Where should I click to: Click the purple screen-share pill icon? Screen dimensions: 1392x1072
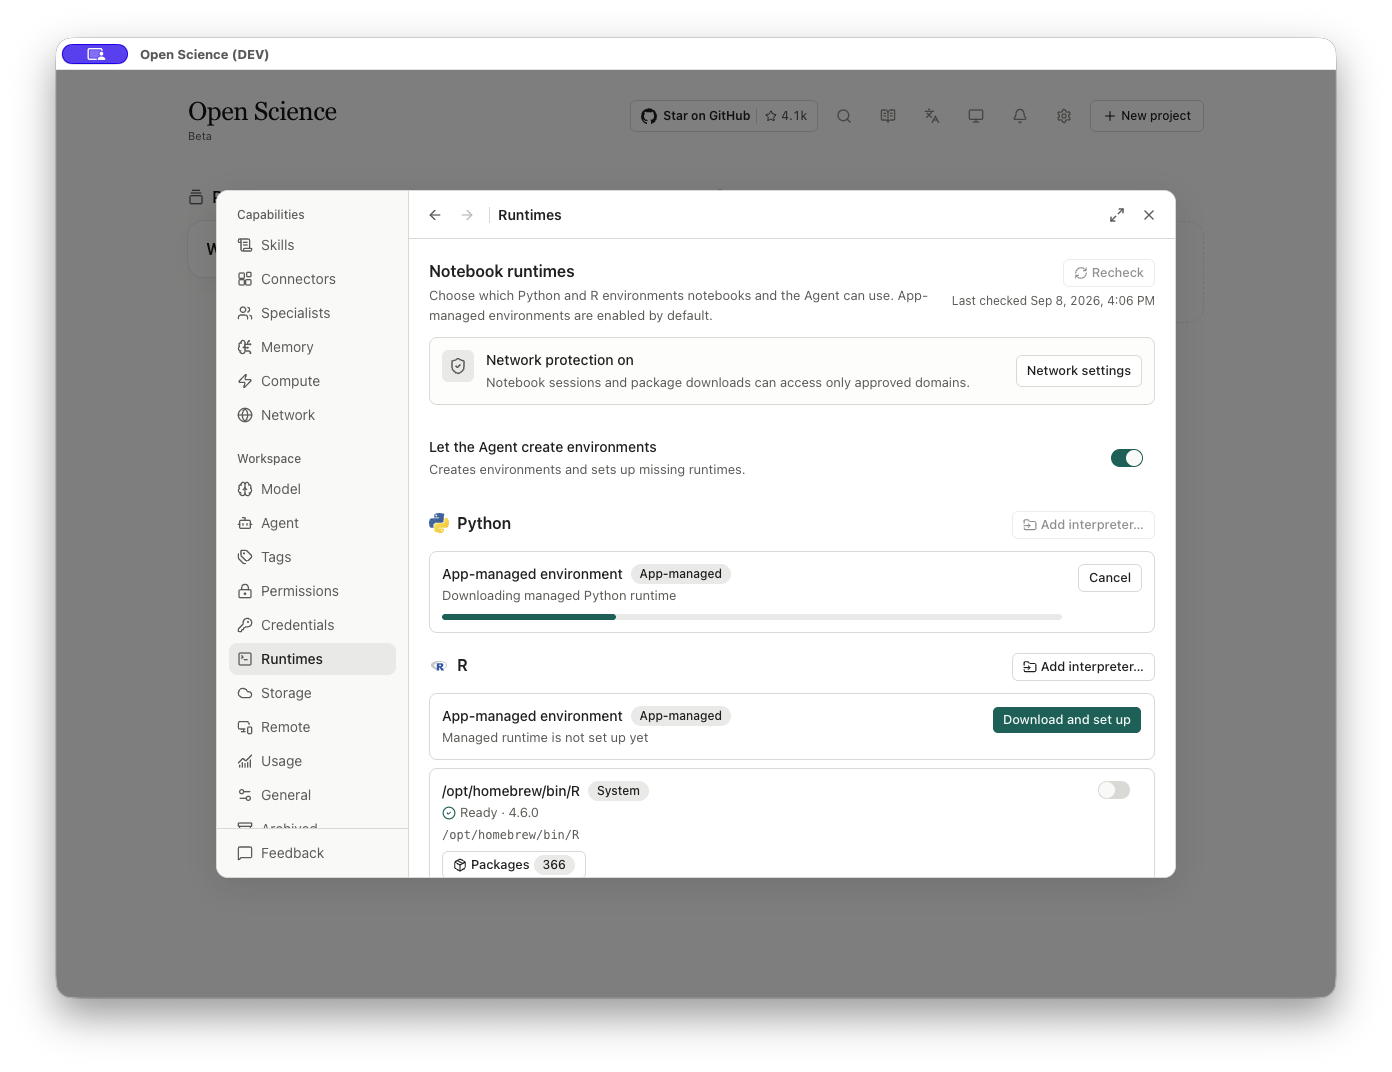click(x=95, y=54)
